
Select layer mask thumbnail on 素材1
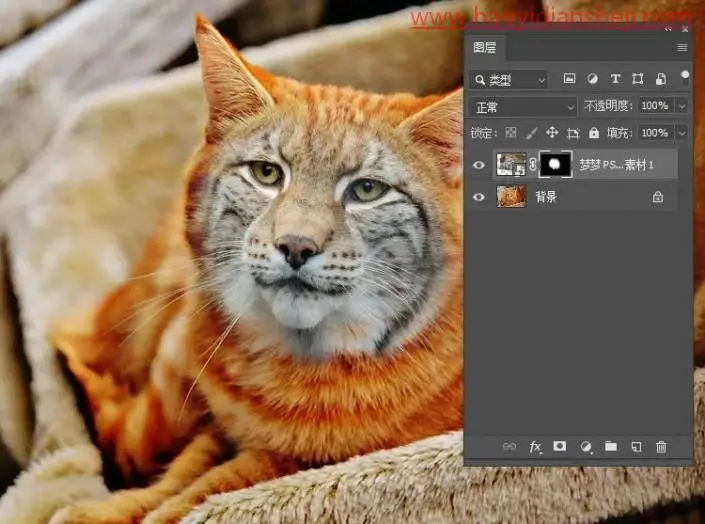click(555, 164)
